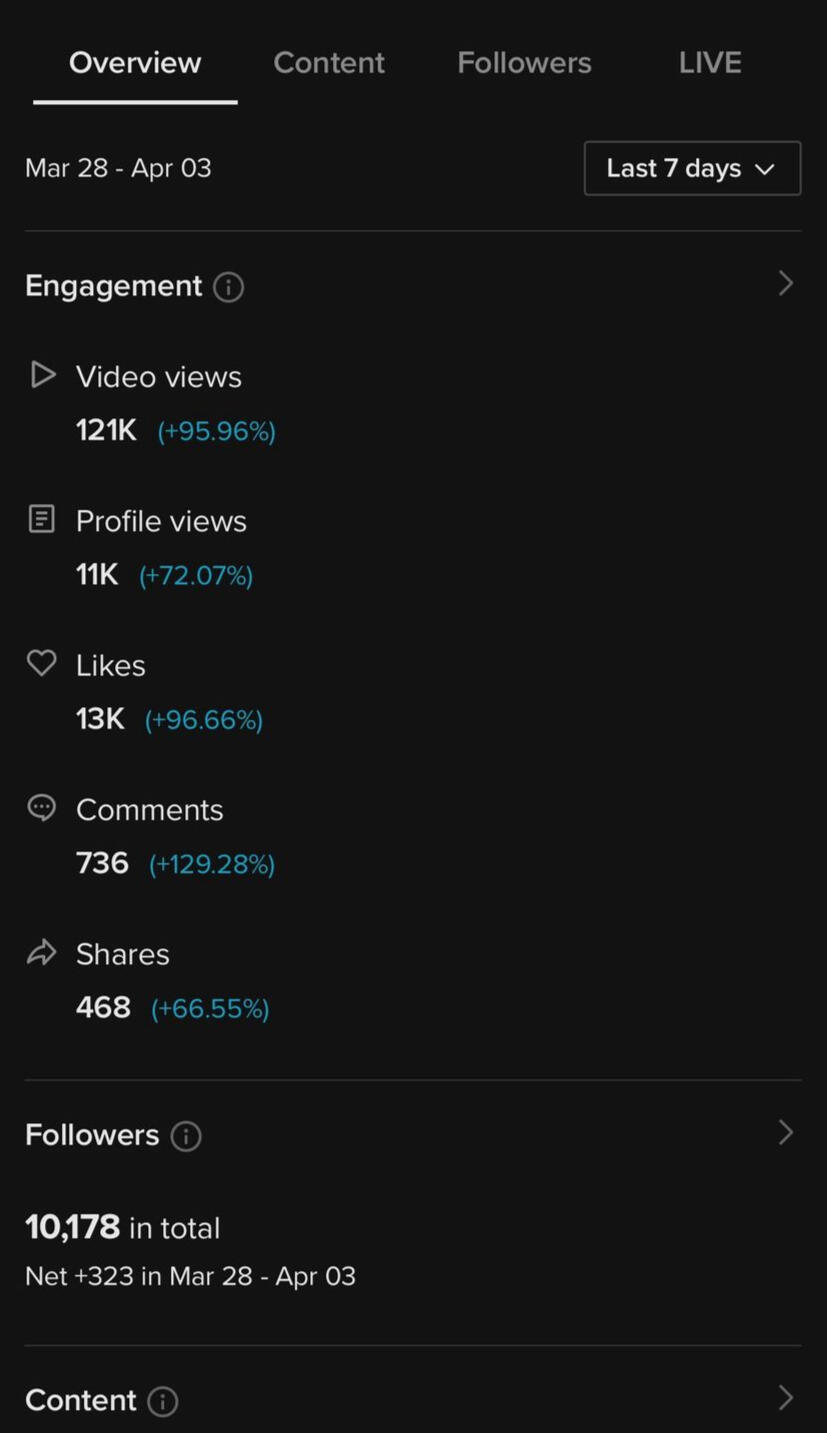The height and width of the screenshot is (1433, 827).
Task: Click the 10,178 in total followers figure
Action: (x=122, y=1228)
